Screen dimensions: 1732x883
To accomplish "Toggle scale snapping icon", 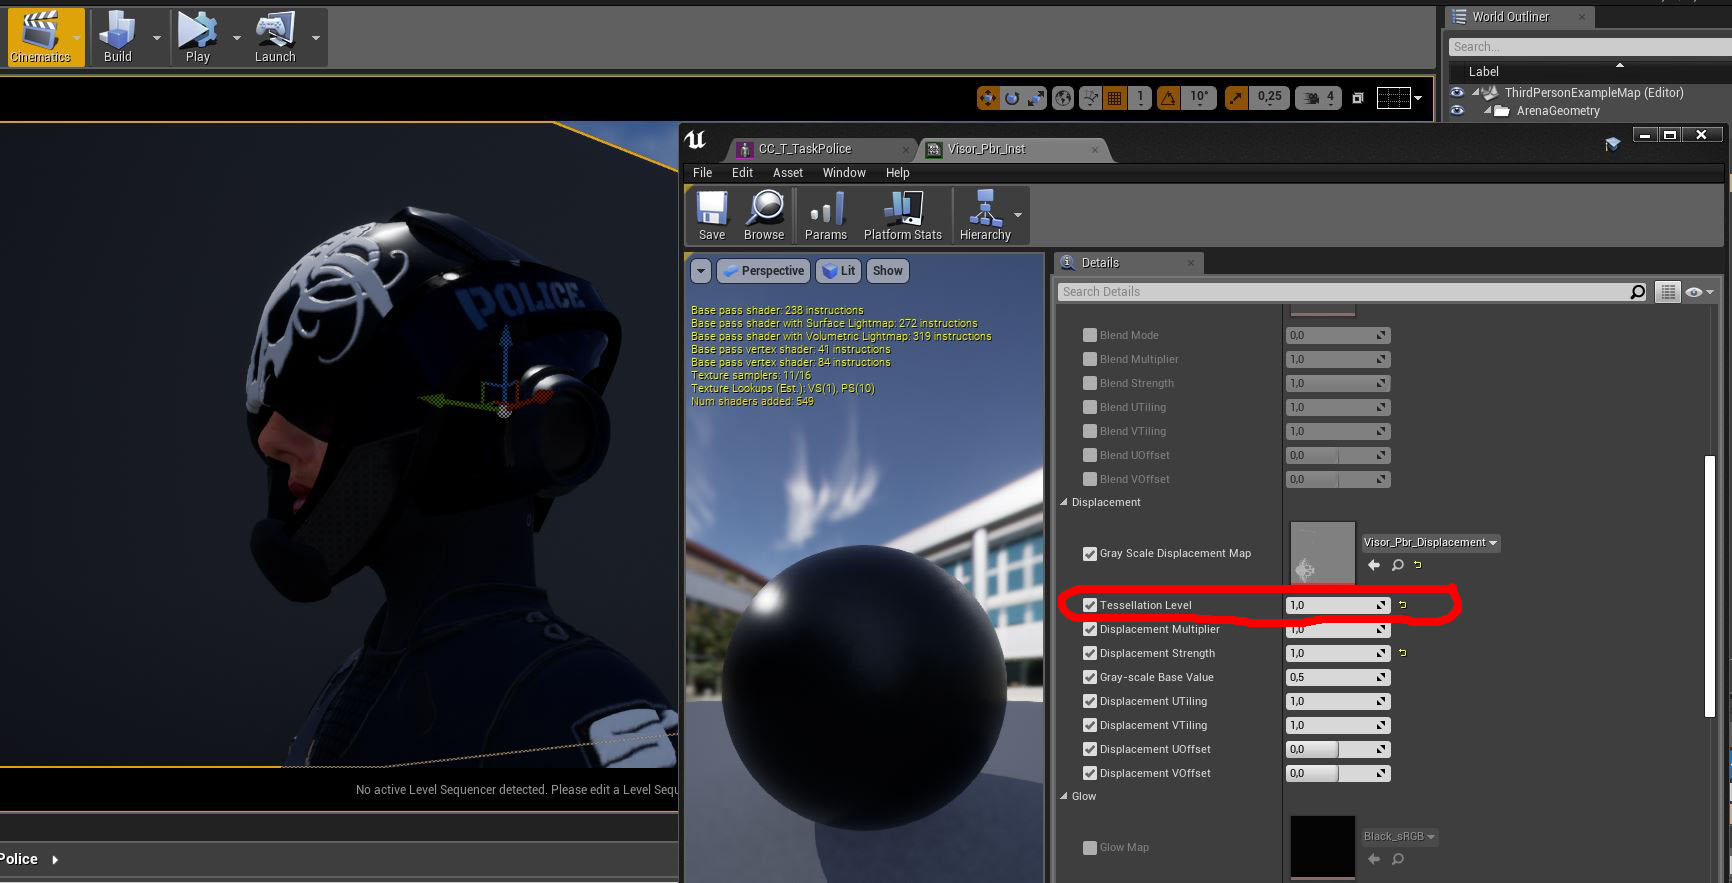I will coord(1236,98).
